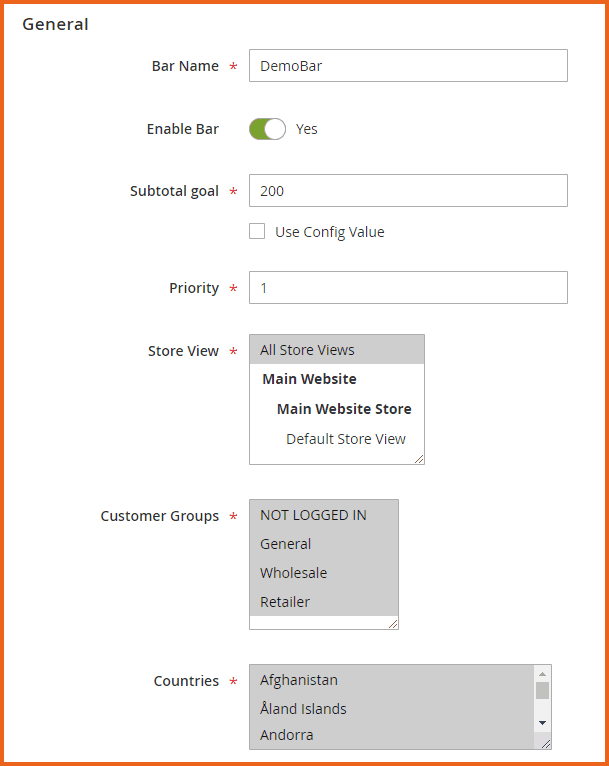The height and width of the screenshot is (766, 609).
Task: Focus the Subtotal goal field
Action: point(407,191)
